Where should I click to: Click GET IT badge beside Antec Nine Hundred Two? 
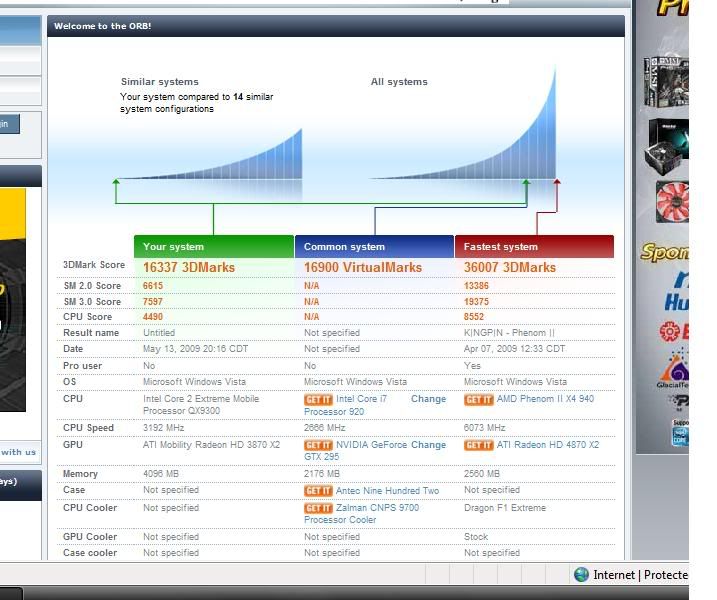point(318,491)
